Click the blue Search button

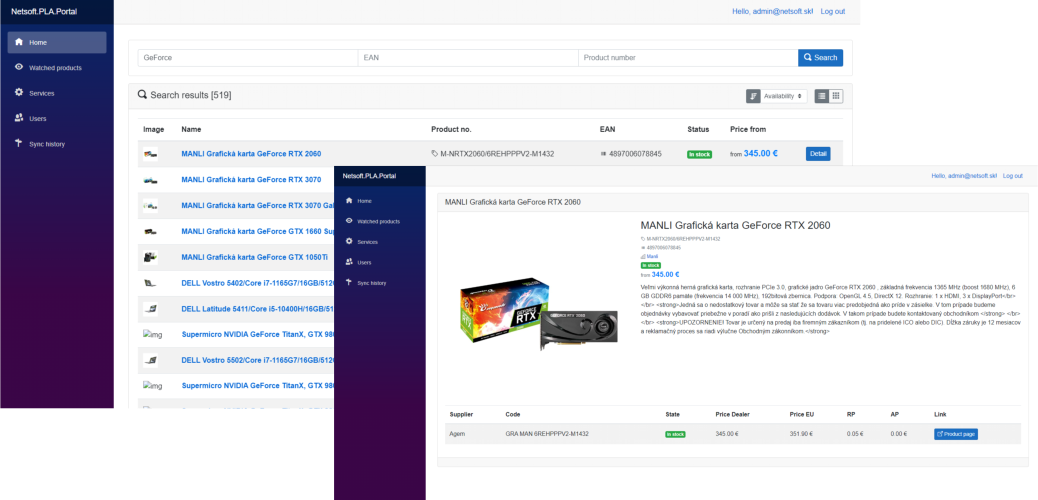[x=821, y=58]
